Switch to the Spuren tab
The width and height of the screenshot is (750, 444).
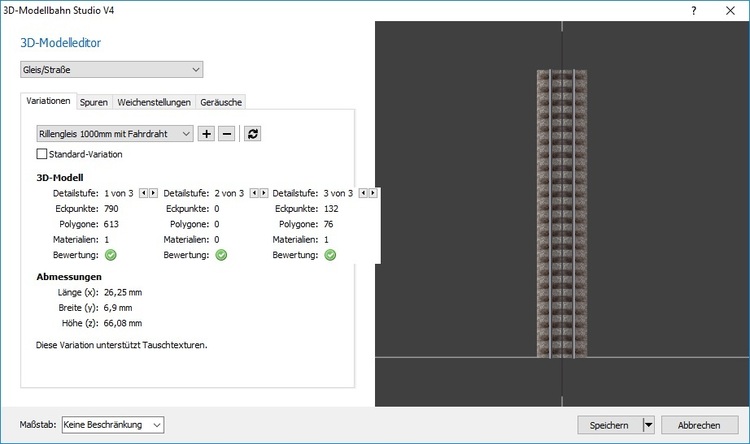(x=94, y=102)
